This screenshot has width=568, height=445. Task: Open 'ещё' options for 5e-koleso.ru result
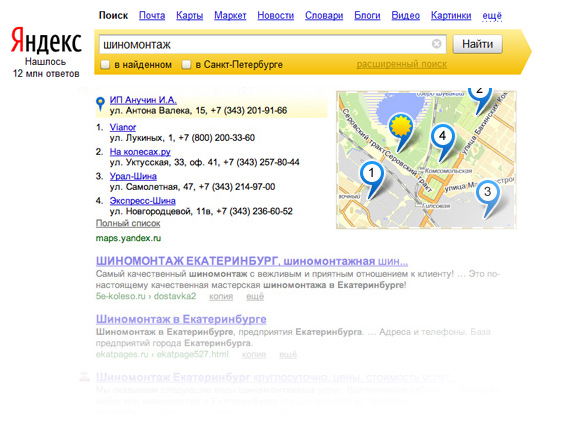pyautogui.click(x=255, y=296)
